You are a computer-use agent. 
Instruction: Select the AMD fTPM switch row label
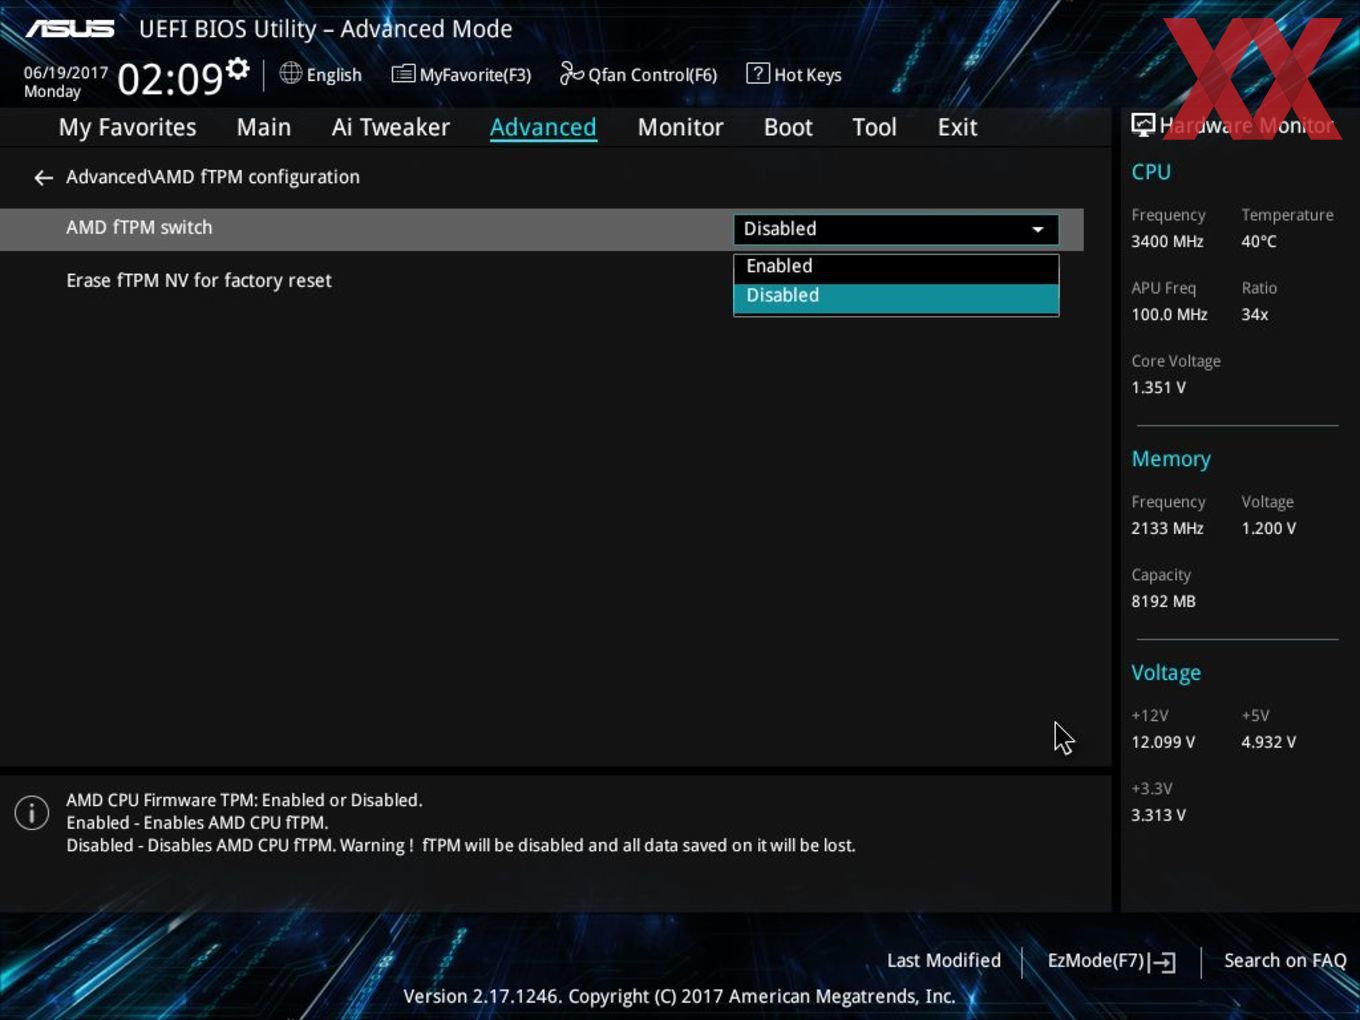139,228
